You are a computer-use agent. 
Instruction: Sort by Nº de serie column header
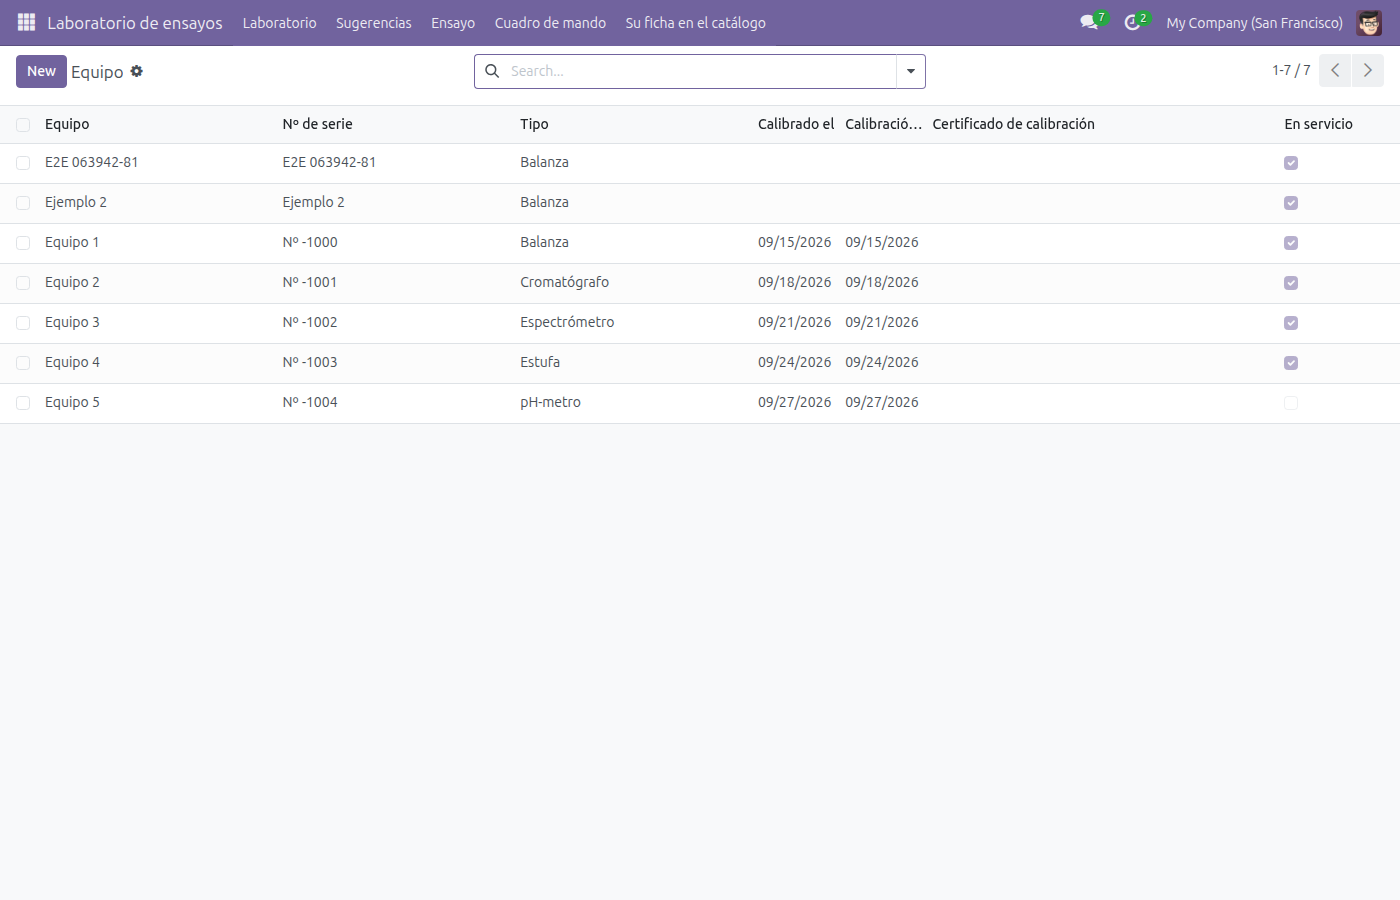coord(317,124)
